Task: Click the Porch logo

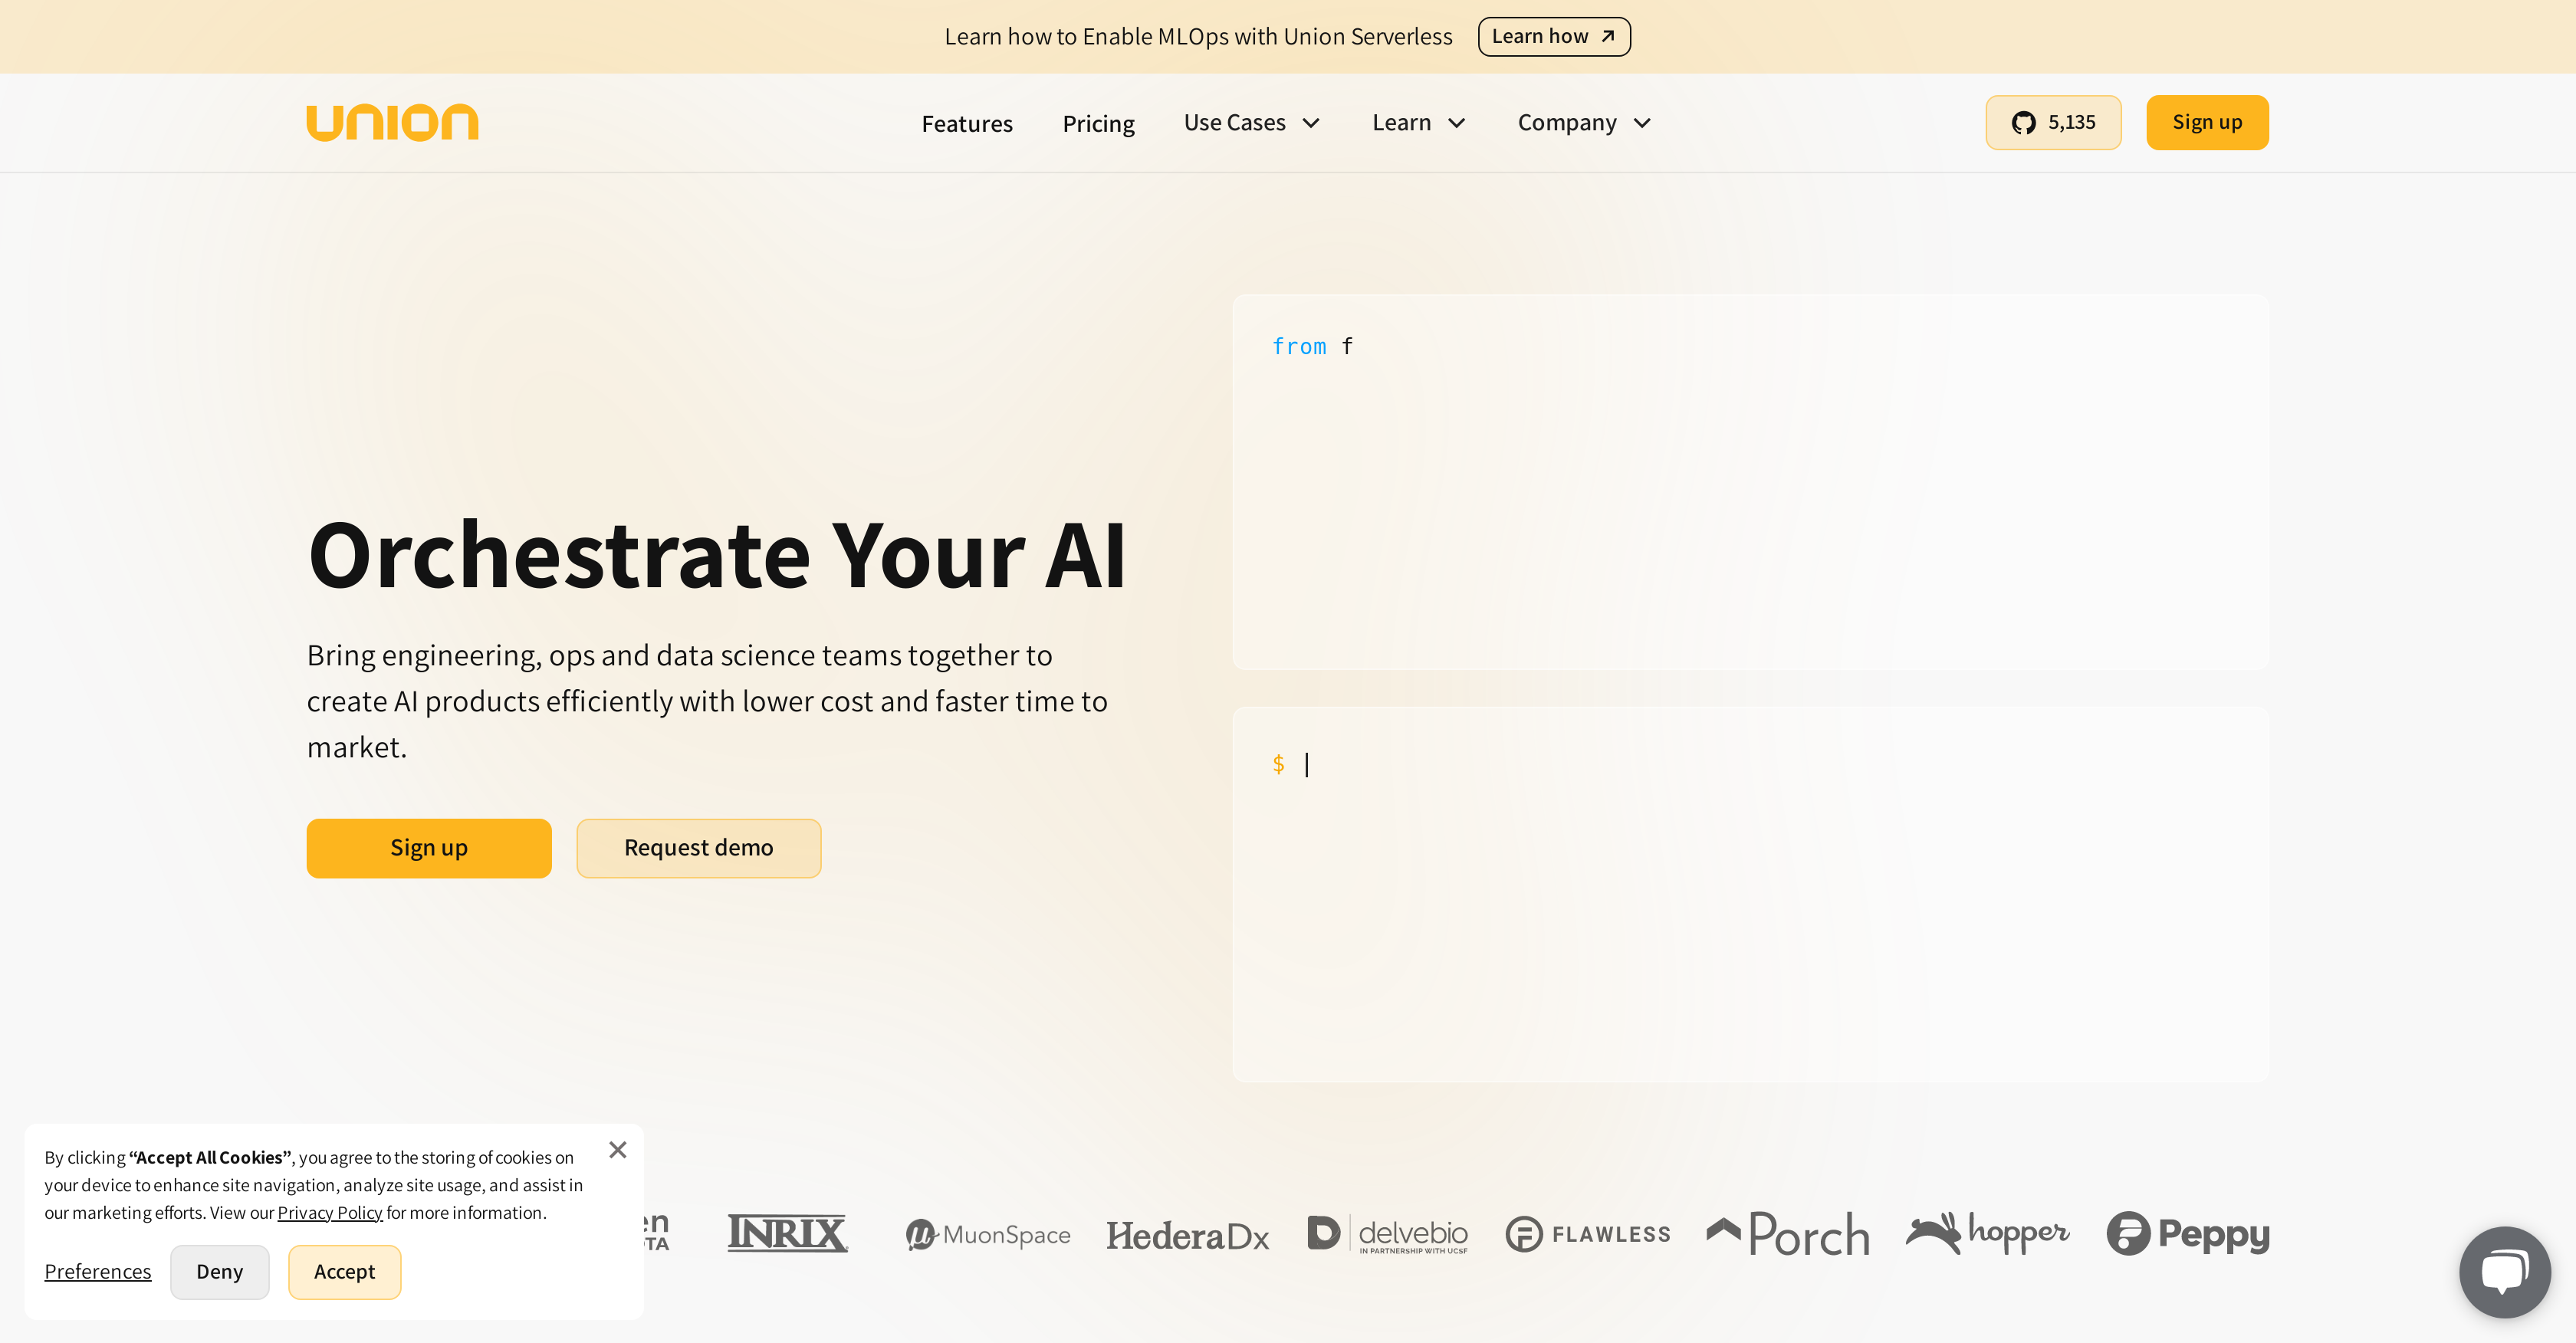Action: 1786,1234
